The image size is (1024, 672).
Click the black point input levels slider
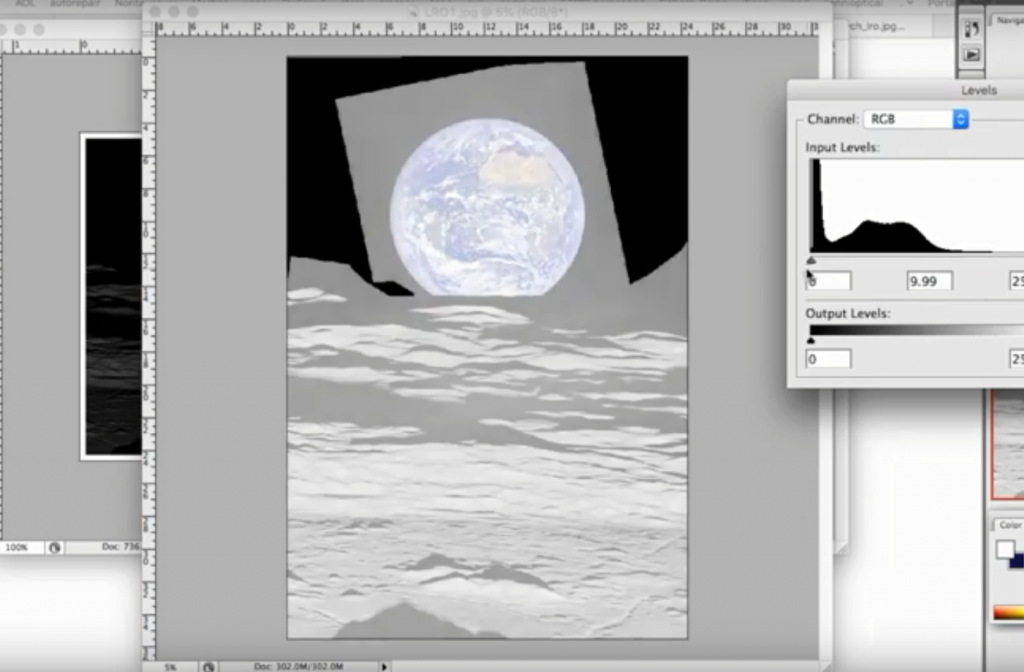(x=811, y=262)
